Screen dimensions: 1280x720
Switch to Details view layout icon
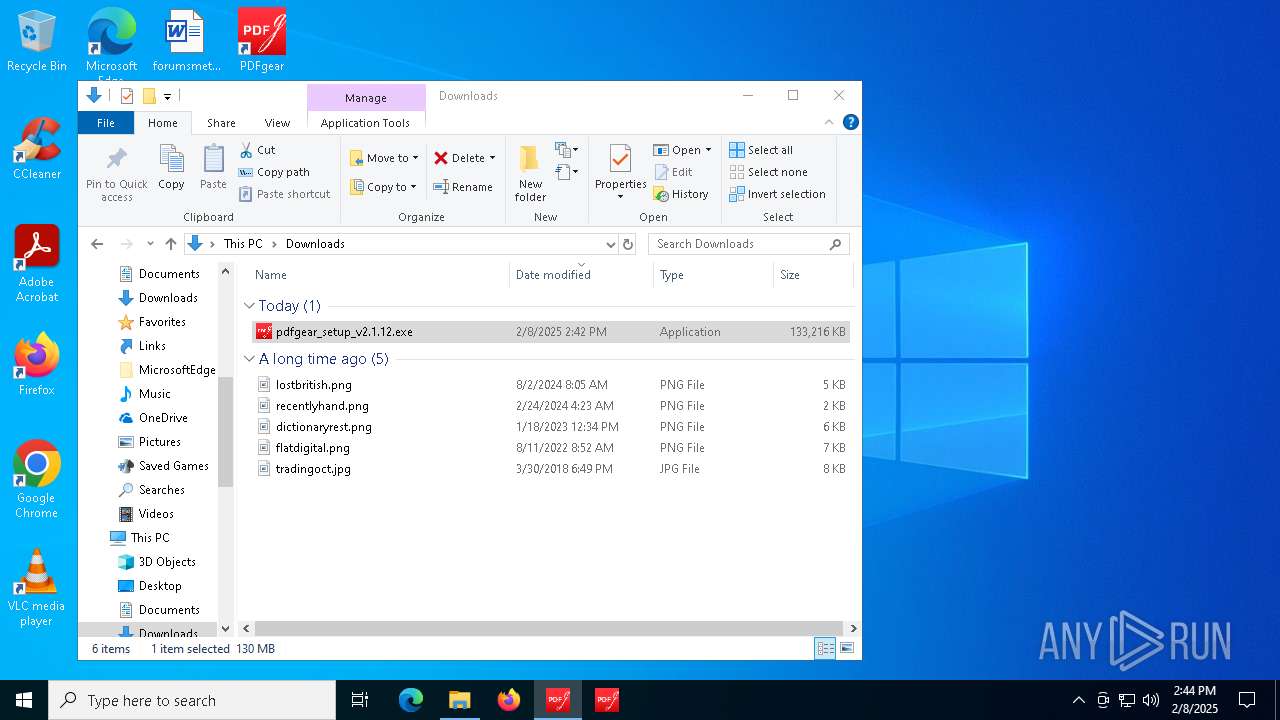coord(825,649)
